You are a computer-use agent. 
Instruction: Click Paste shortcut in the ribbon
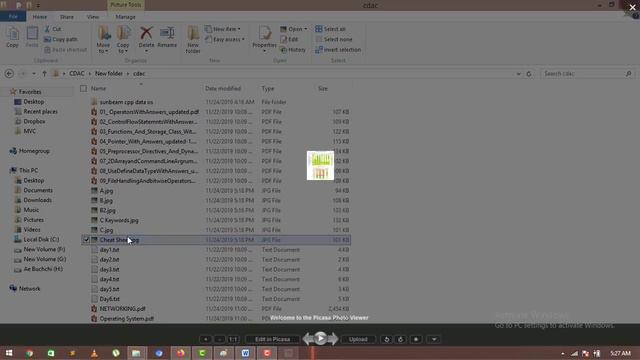tap(65, 50)
